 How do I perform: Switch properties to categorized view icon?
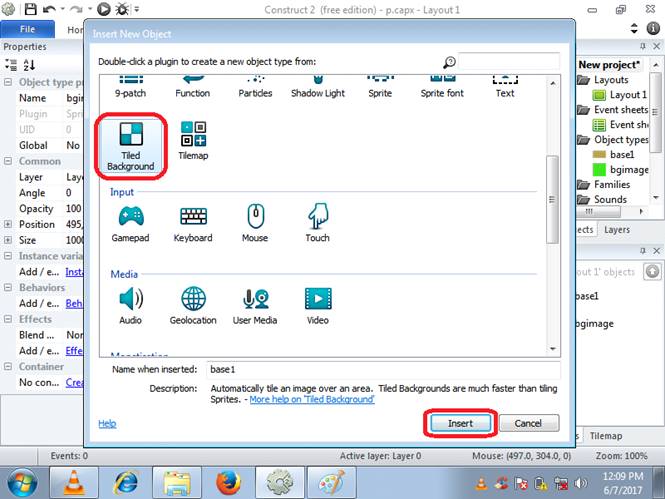(x=11, y=65)
